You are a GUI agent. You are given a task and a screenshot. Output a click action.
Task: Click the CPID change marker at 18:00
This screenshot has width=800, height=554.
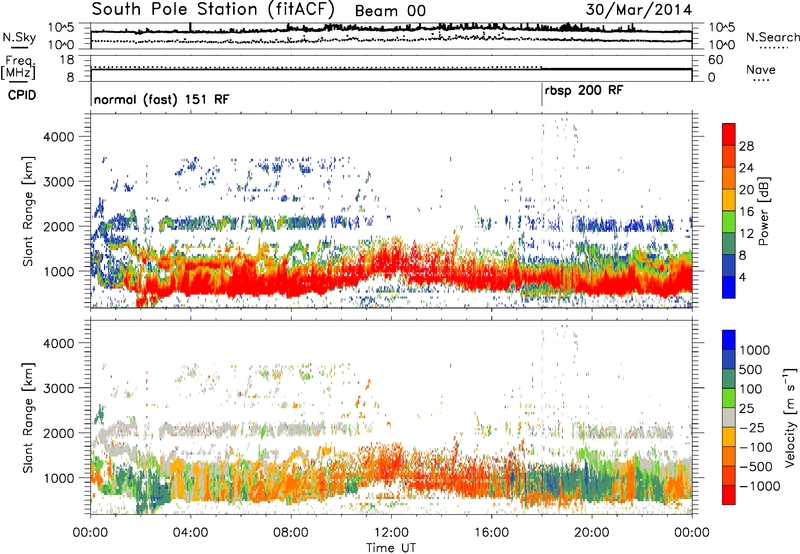click(x=541, y=94)
